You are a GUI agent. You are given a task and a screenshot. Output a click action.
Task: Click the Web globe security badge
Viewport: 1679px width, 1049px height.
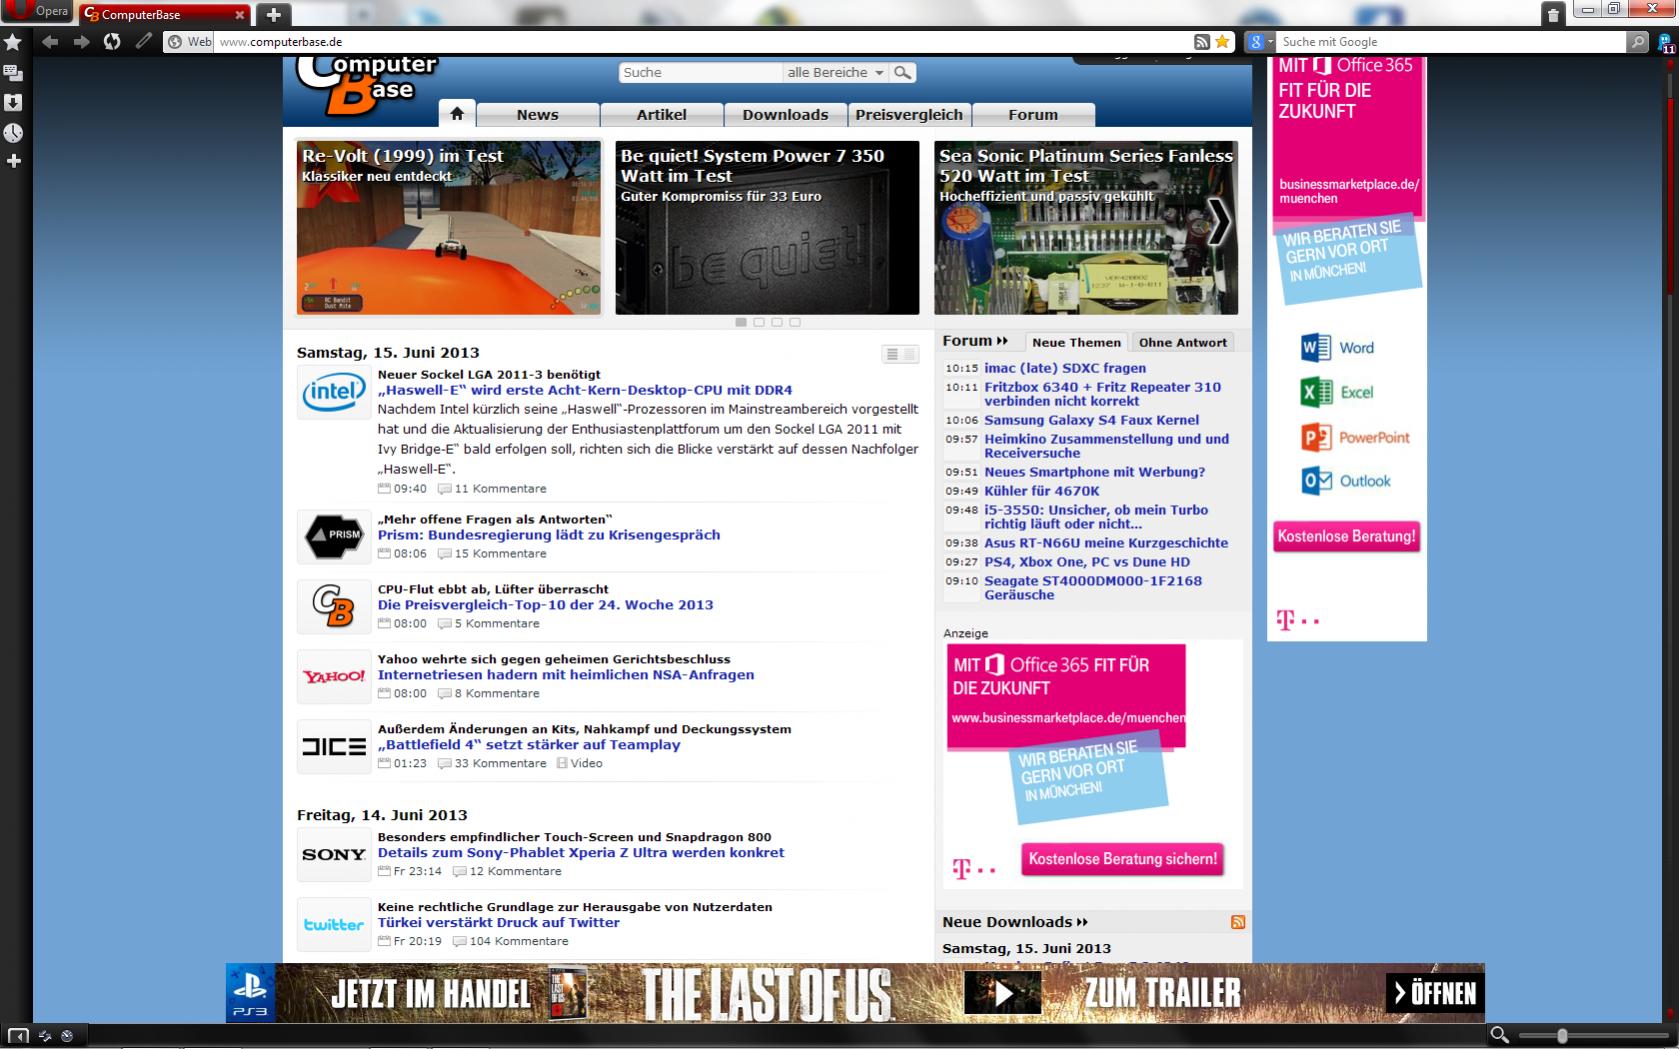click(189, 42)
